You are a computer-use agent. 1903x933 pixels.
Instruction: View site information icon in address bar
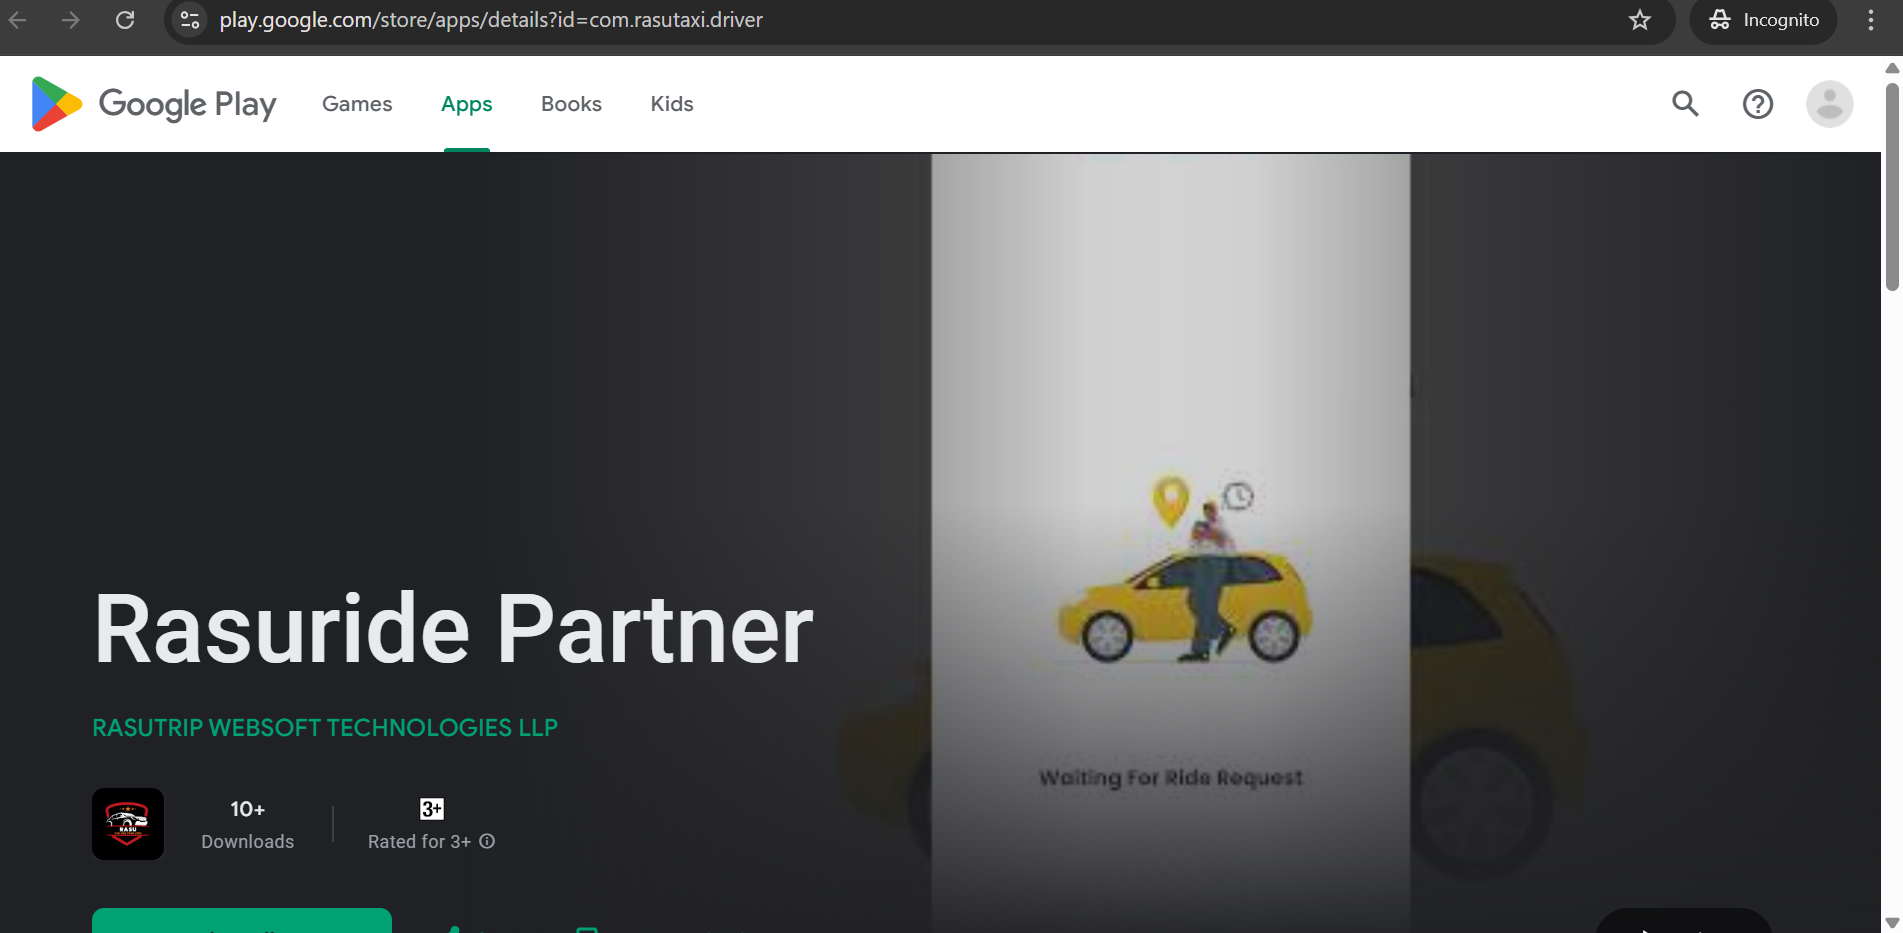[x=190, y=20]
